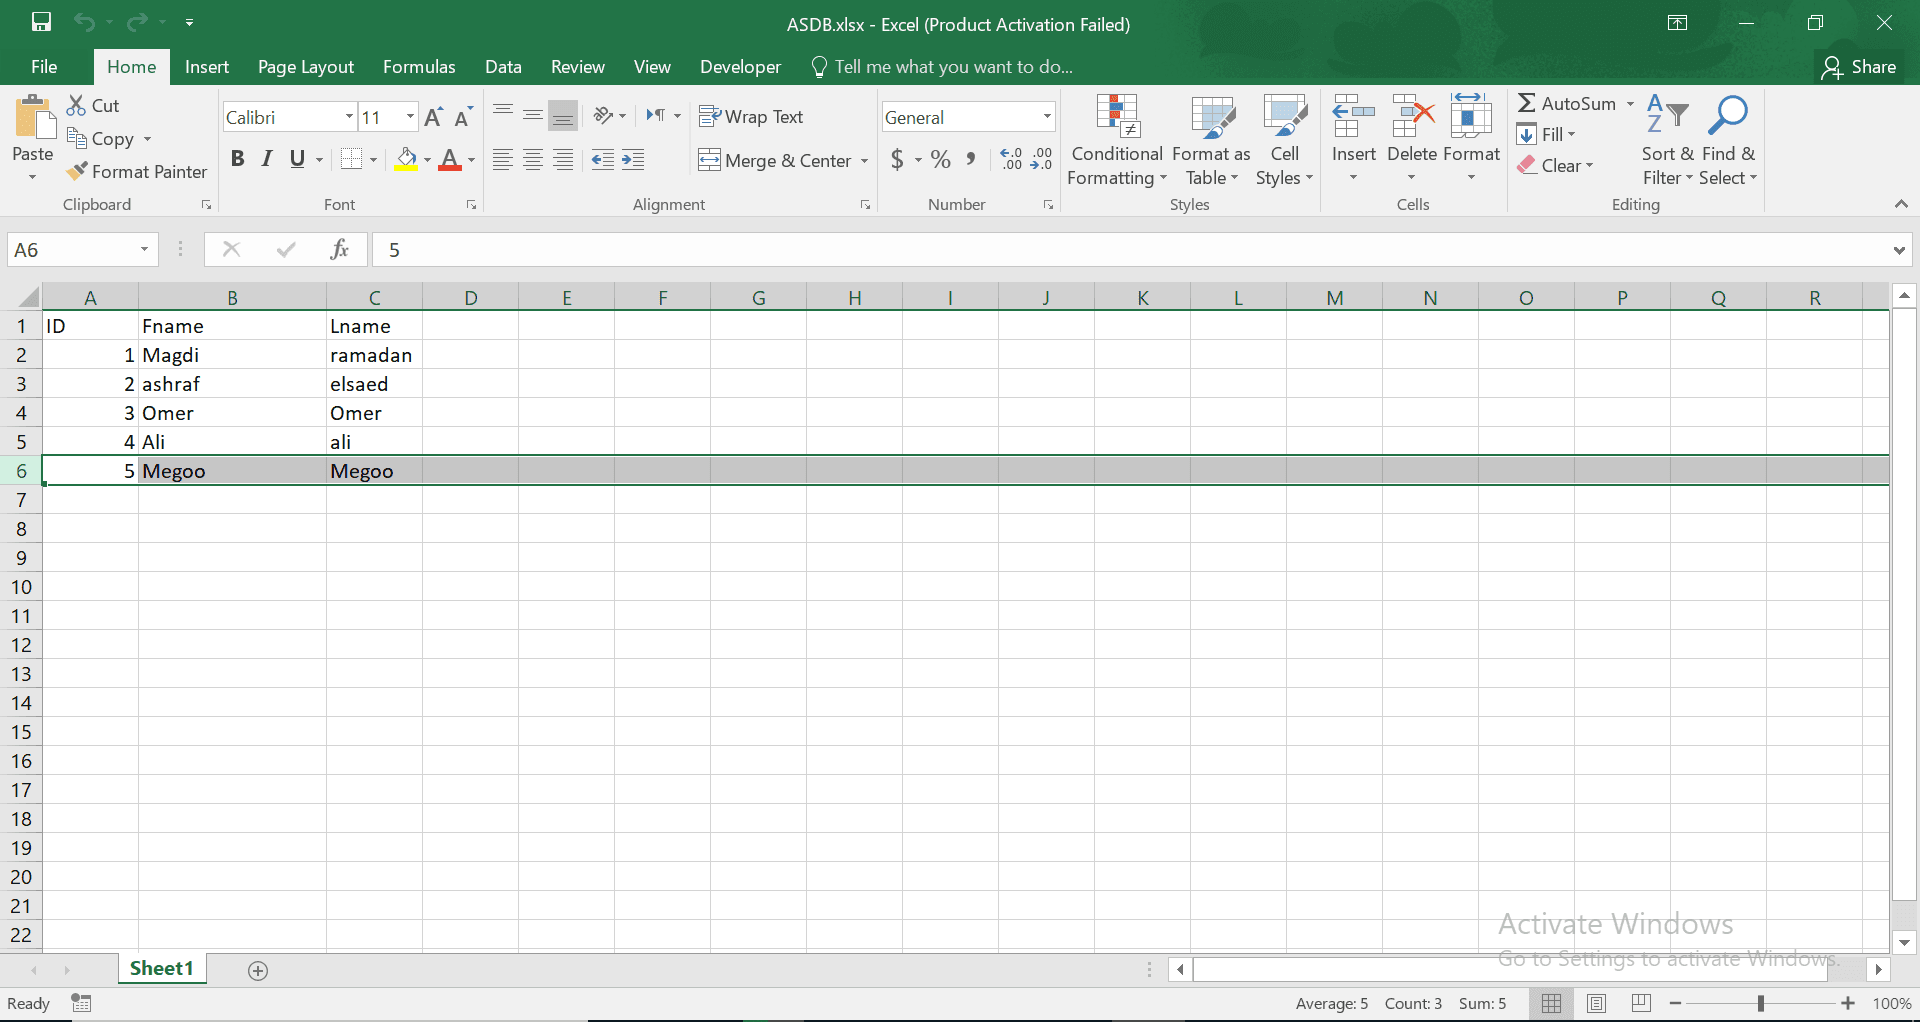Open the File menu
This screenshot has width=1920, height=1022.
(44, 66)
